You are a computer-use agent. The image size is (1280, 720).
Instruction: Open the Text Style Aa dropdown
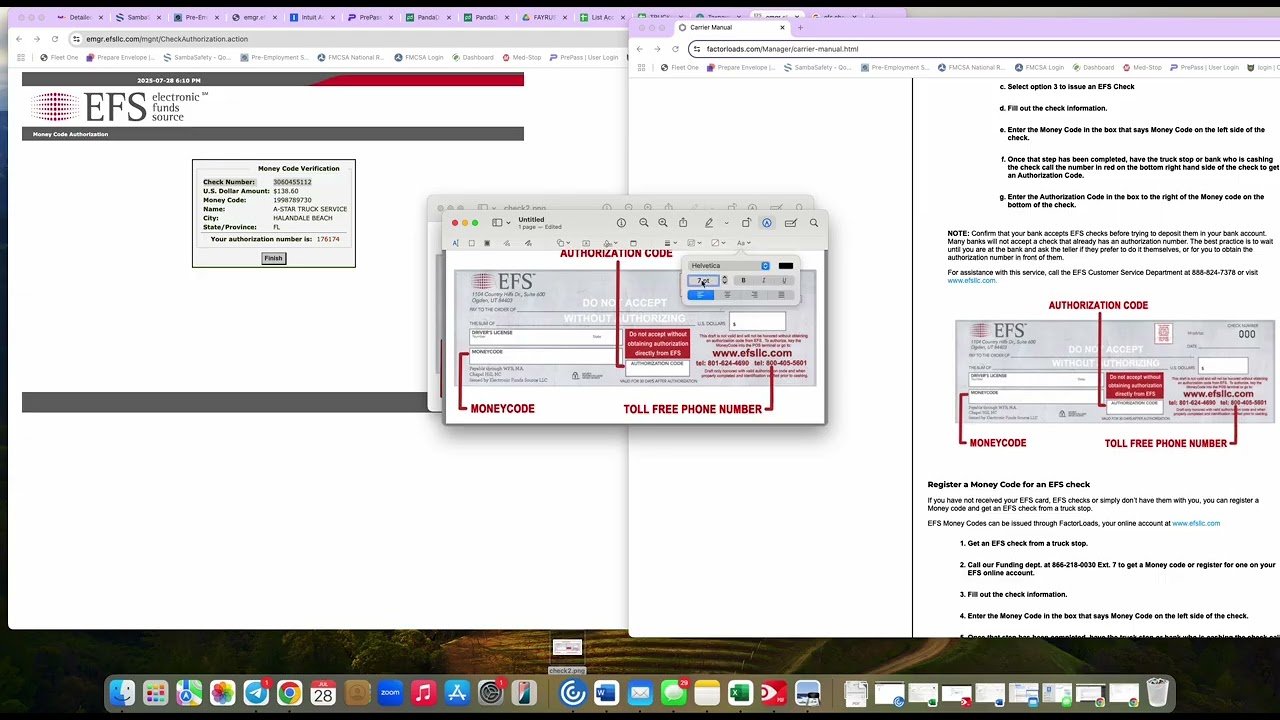(x=744, y=243)
